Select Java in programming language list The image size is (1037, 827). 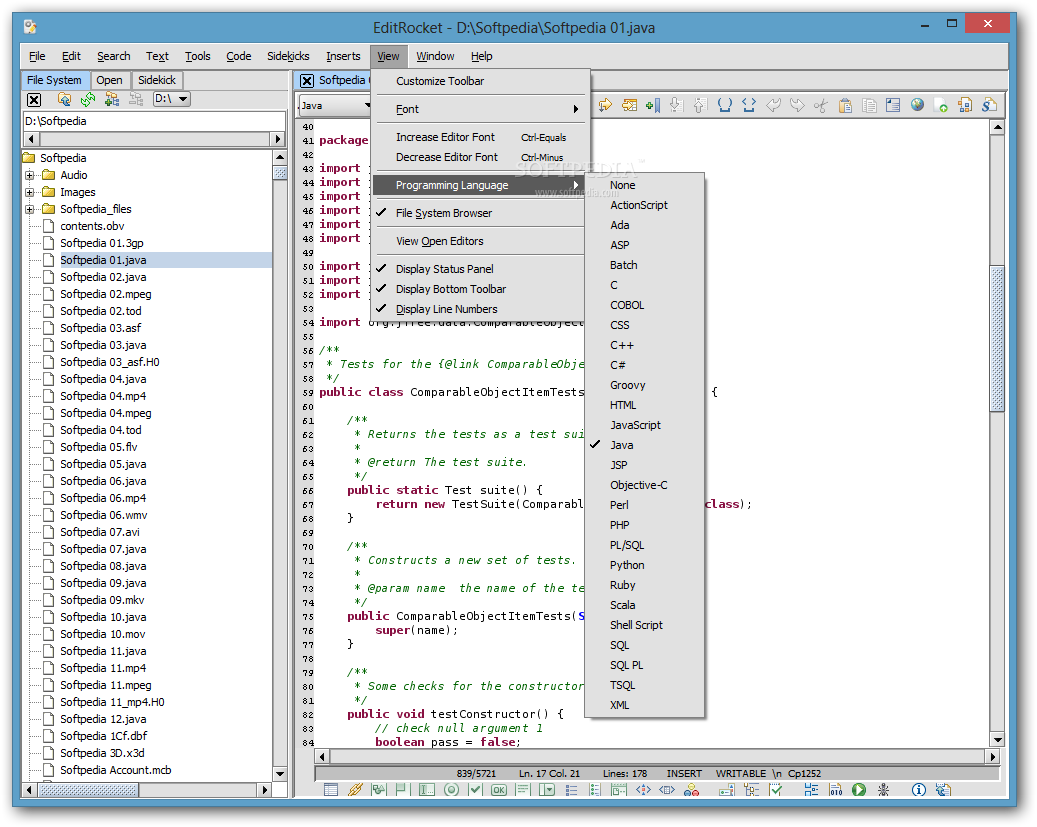(x=645, y=445)
